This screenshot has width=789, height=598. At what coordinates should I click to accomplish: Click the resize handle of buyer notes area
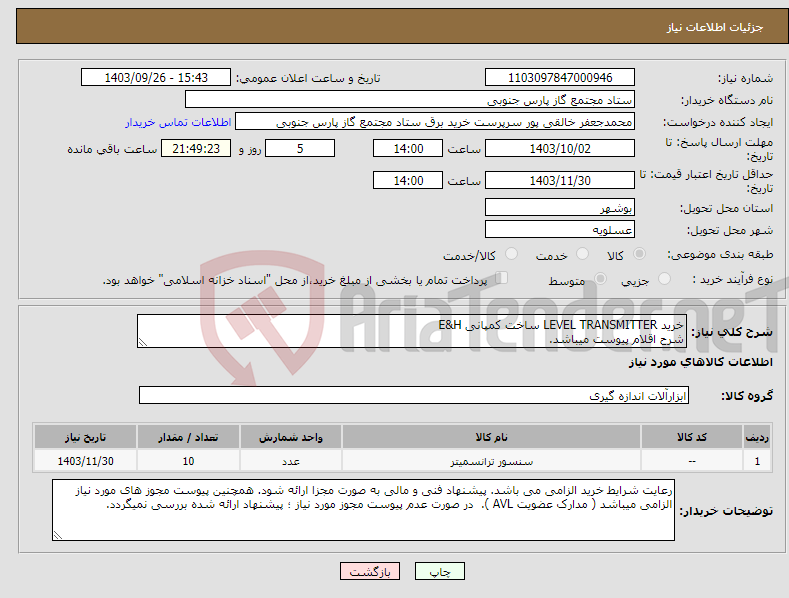pyautogui.click(x=58, y=535)
